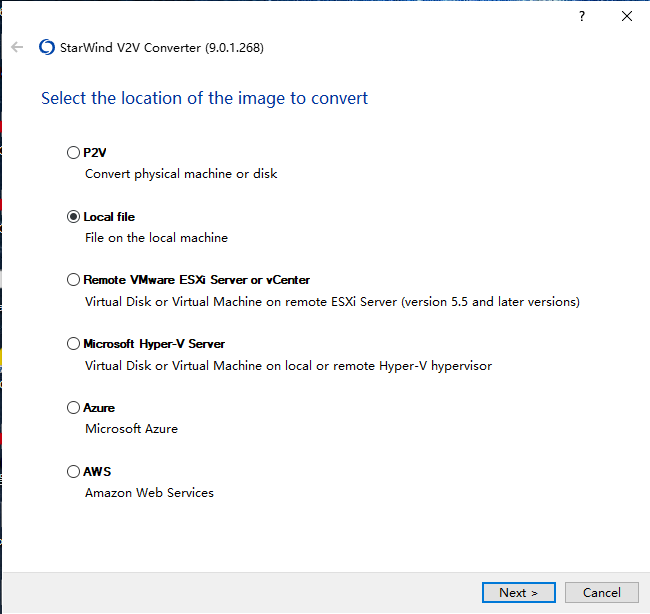The height and width of the screenshot is (614, 650).
Task: Select the Azure radio button
Action: 73,408
